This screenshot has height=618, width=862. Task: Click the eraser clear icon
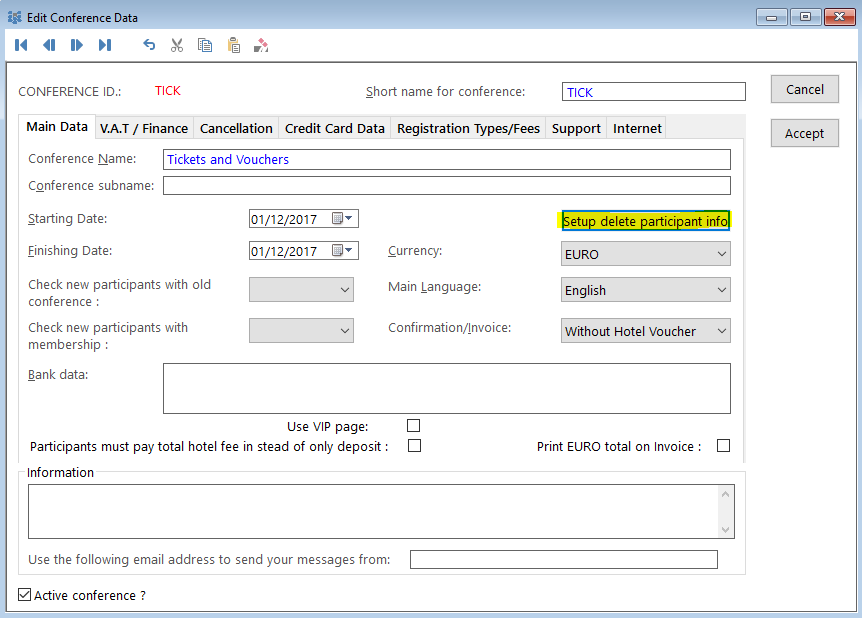[261, 45]
